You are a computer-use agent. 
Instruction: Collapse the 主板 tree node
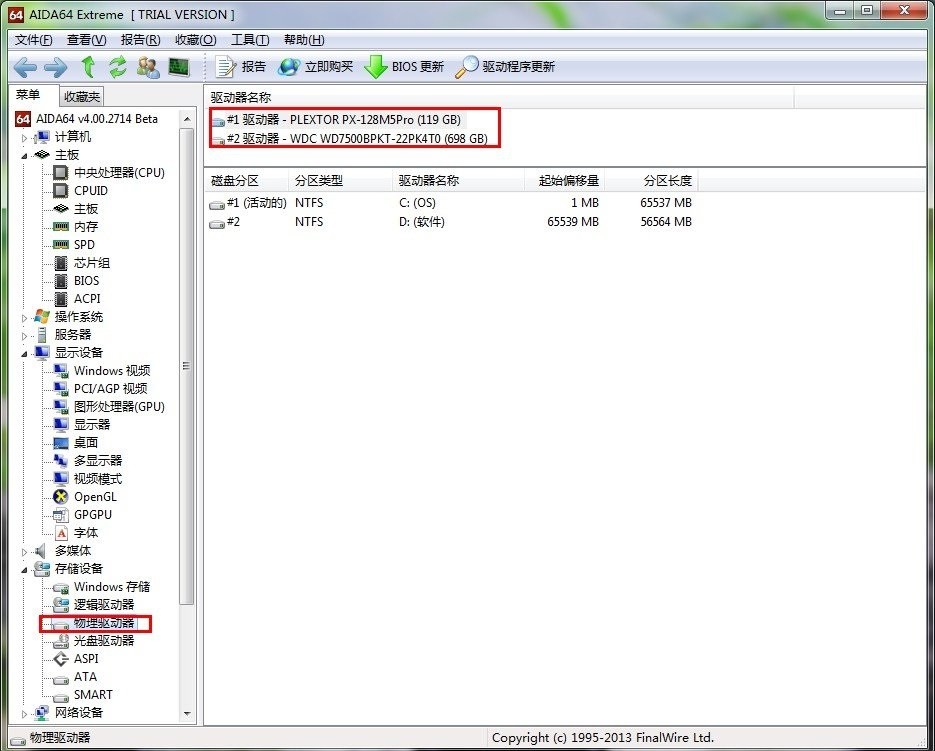coord(25,155)
